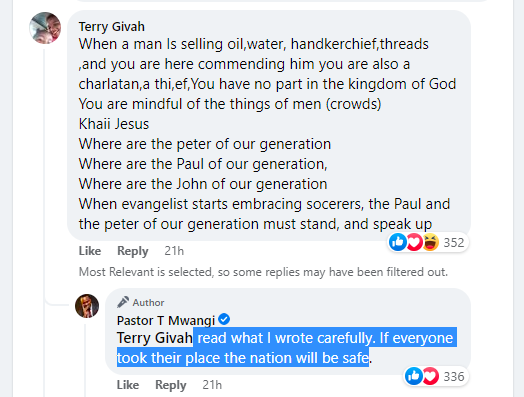This screenshot has height=397, width=524.
Task: Click laughing reaction icon on Terry's comment
Action: click(x=430, y=242)
